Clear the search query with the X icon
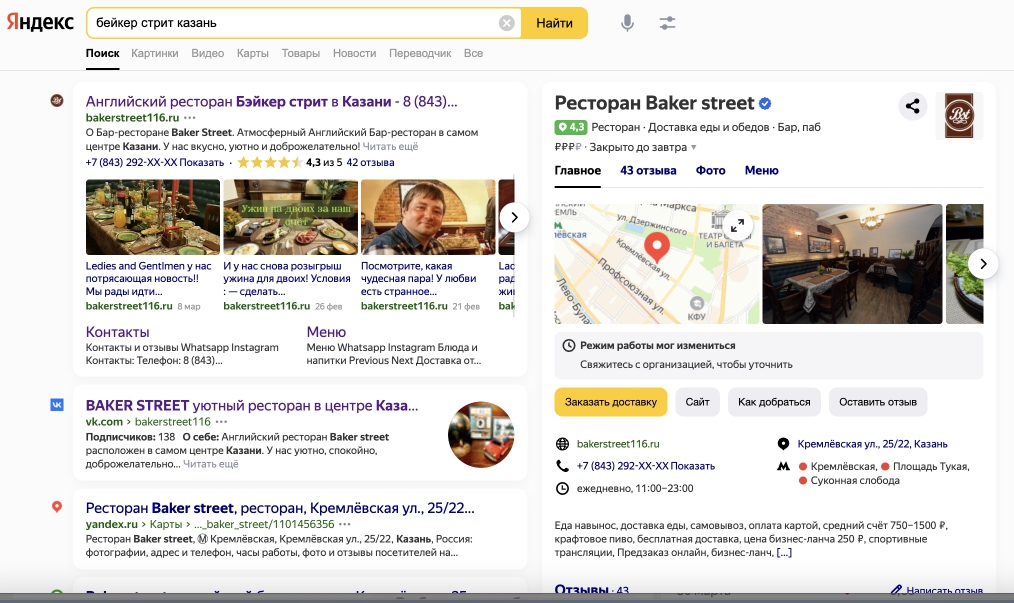Viewport: 1014px width, 603px height. point(506,23)
